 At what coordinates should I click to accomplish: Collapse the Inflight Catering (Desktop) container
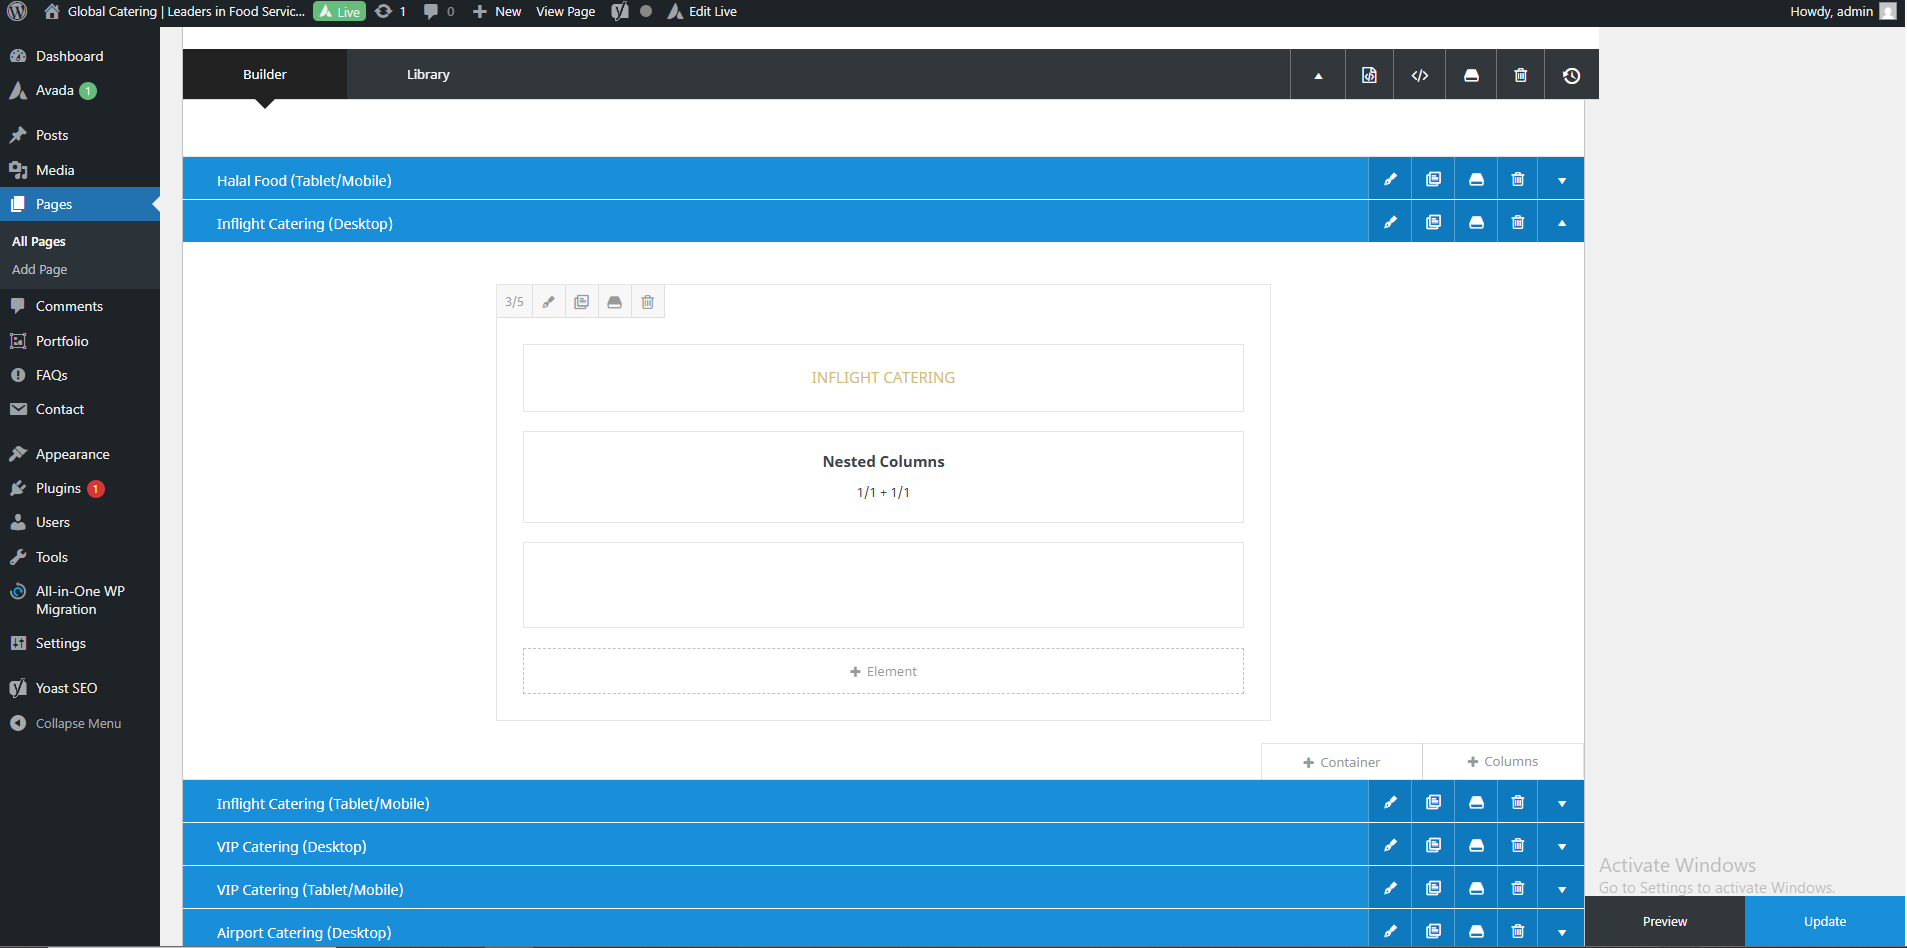(1561, 223)
